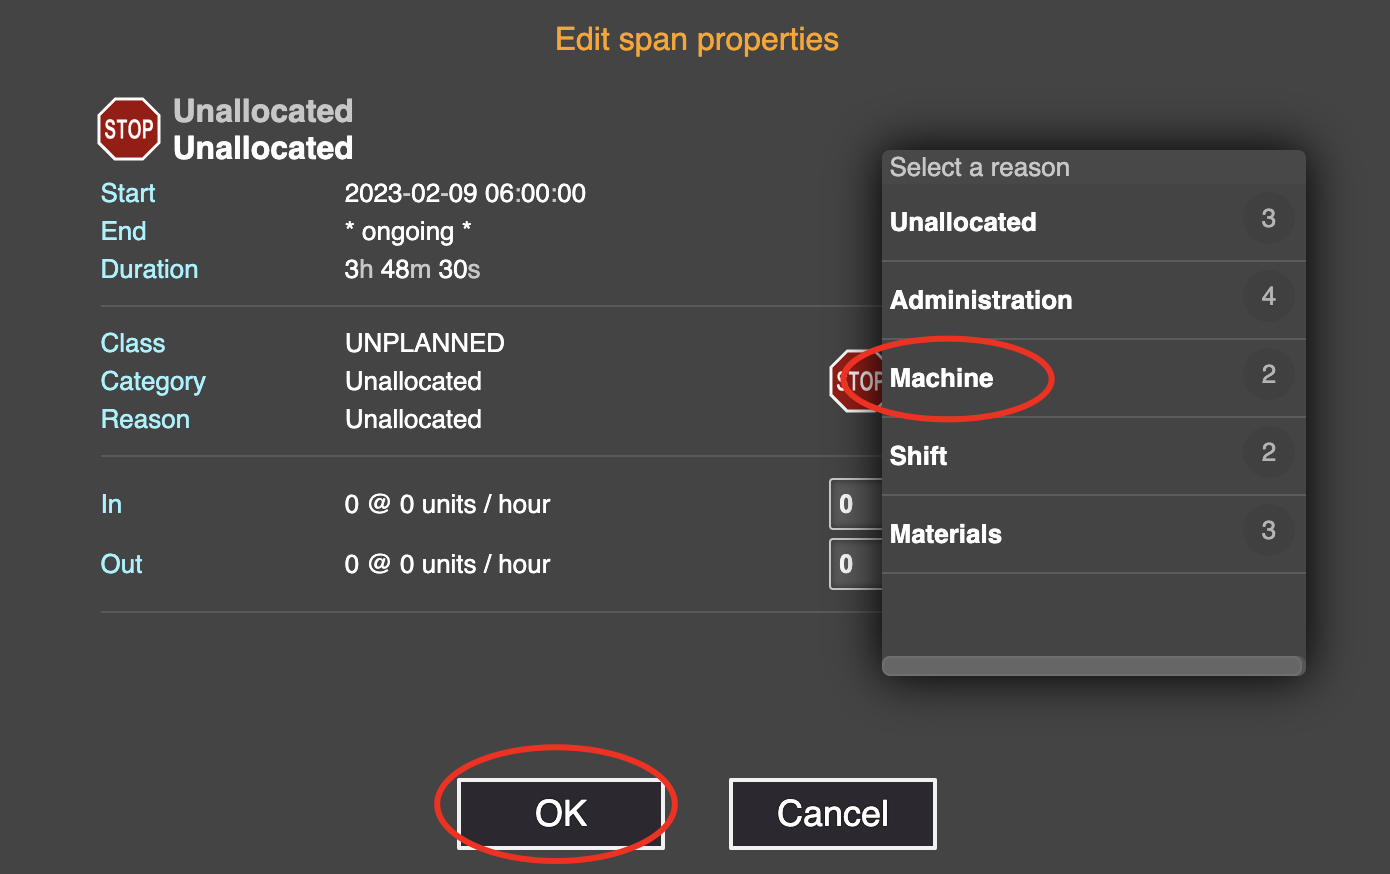Expand the Materials reason group
Screen dimensions: 1390x874
click(x=1094, y=534)
